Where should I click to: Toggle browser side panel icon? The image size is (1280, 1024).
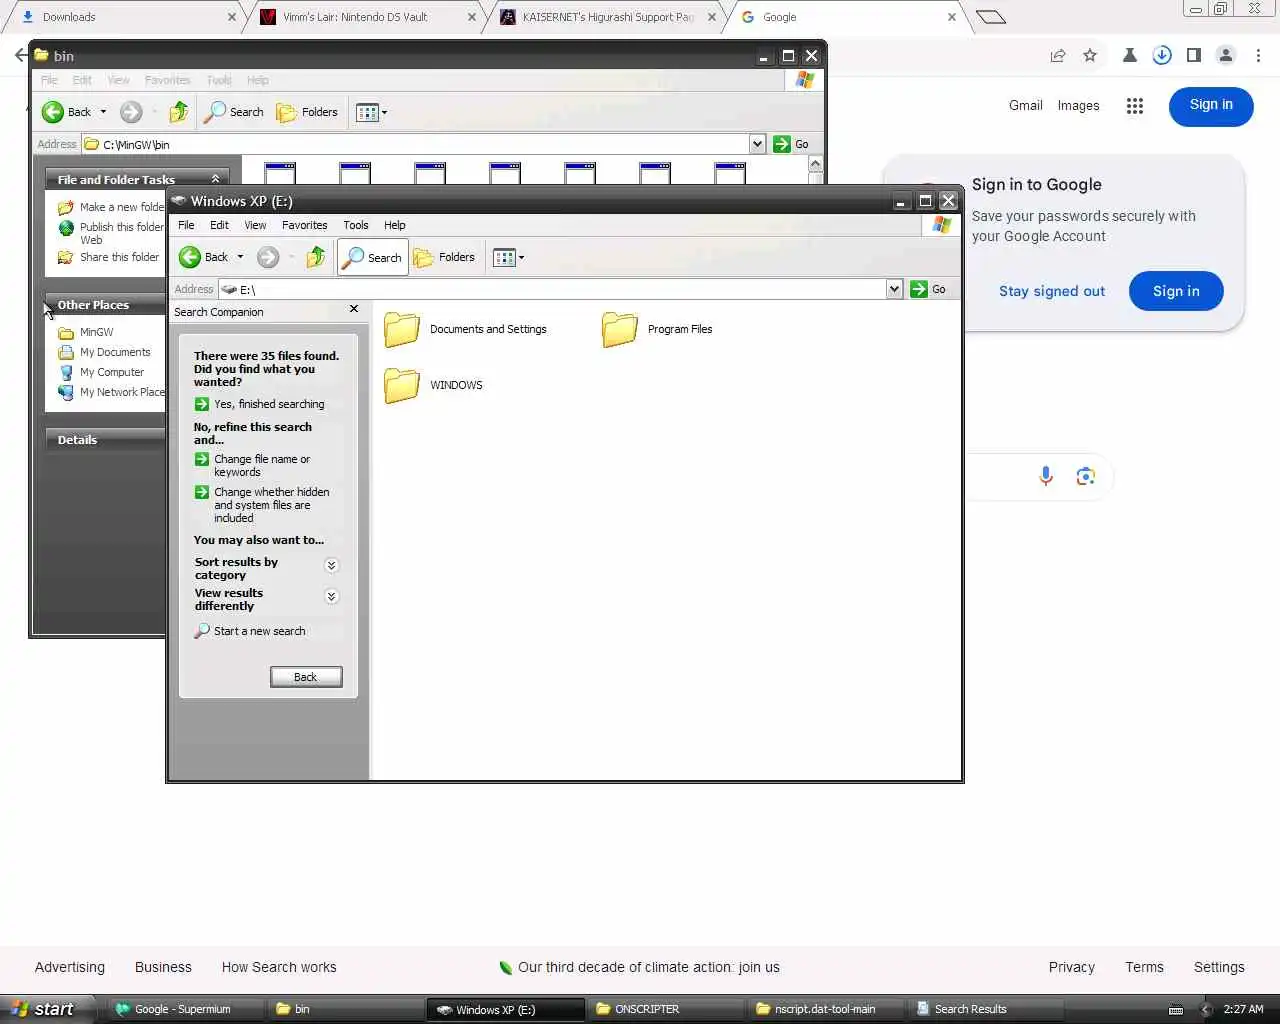pos(1194,56)
